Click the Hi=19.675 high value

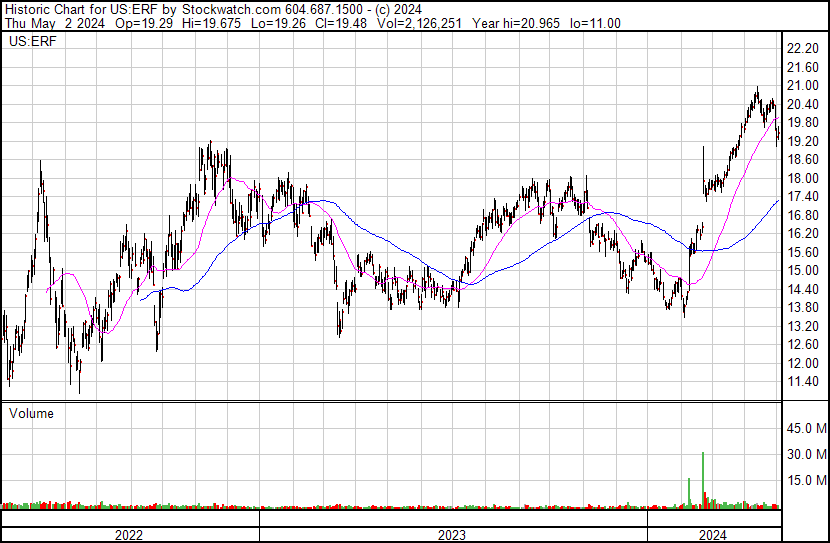pos(211,23)
